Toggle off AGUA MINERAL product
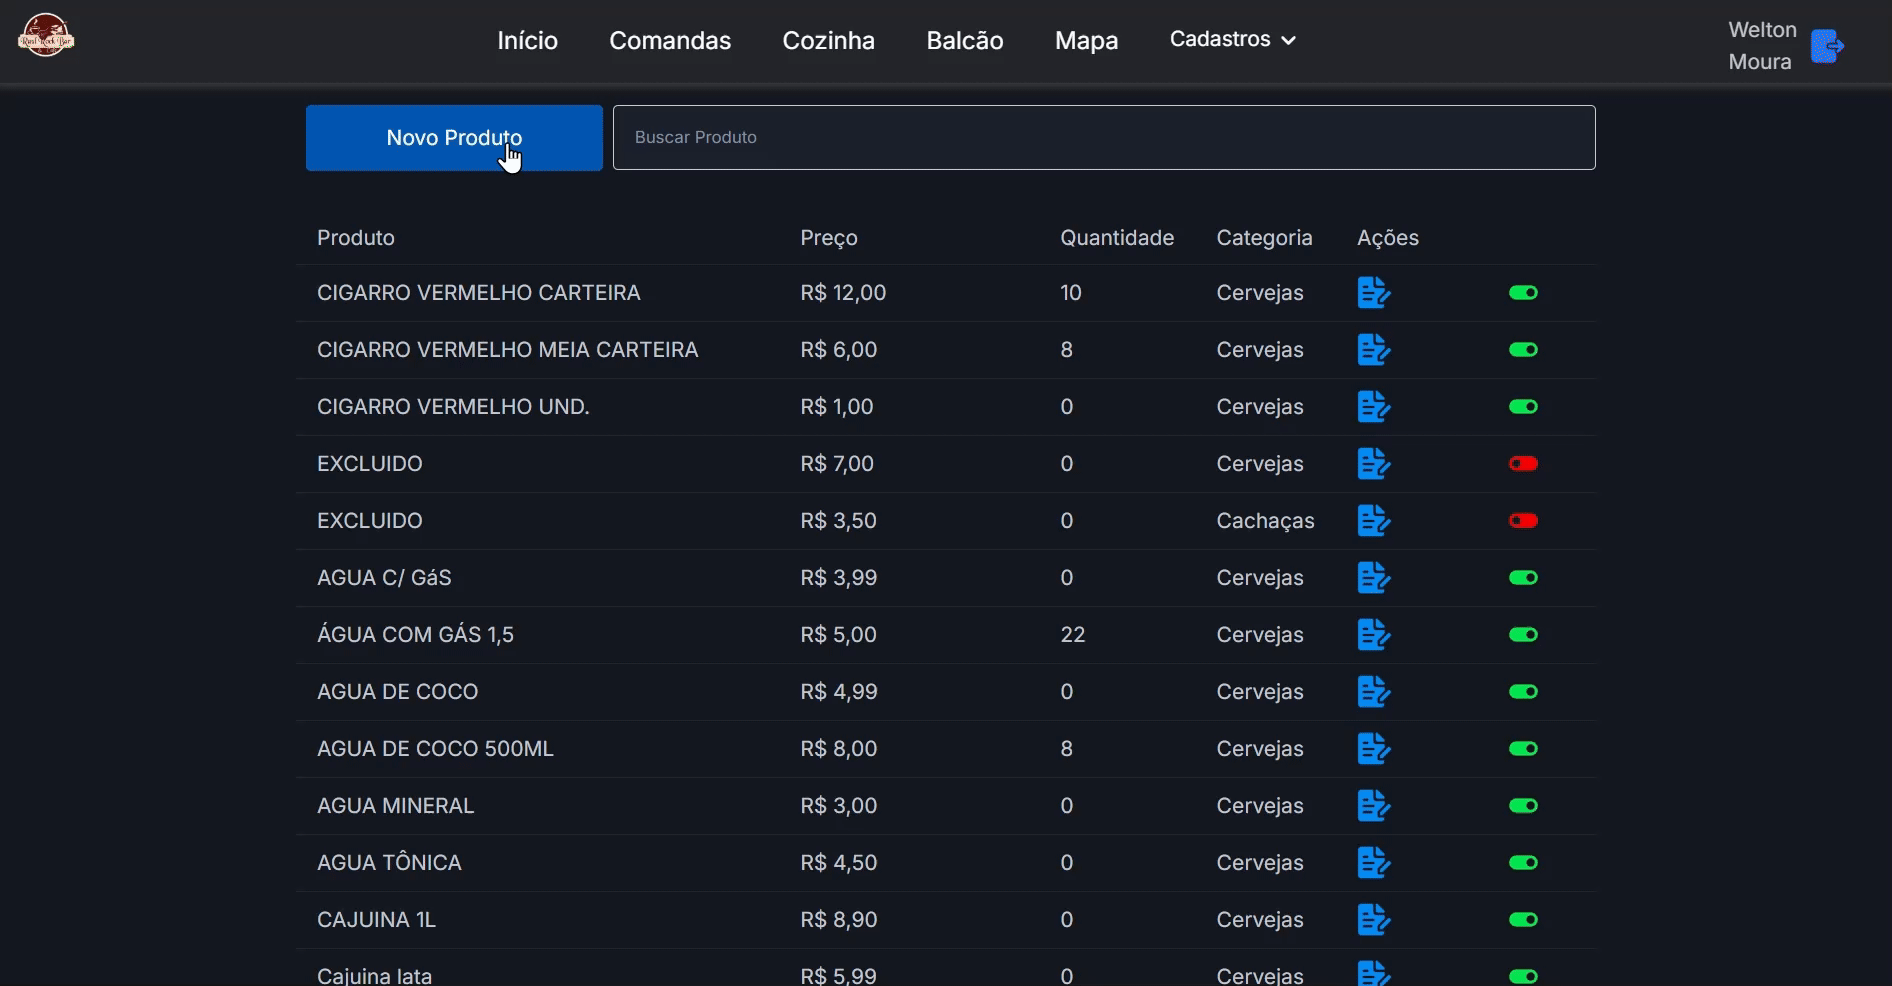This screenshot has width=1892, height=986. point(1523,806)
